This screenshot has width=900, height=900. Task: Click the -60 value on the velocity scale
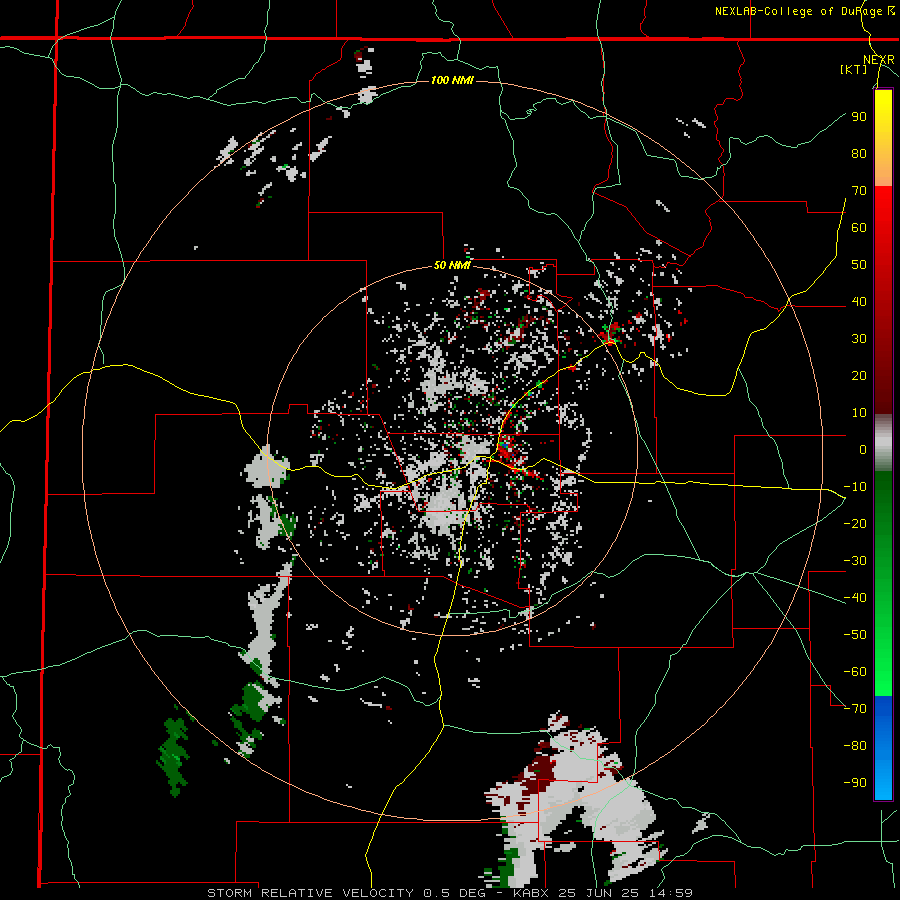[x=855, y=672]
